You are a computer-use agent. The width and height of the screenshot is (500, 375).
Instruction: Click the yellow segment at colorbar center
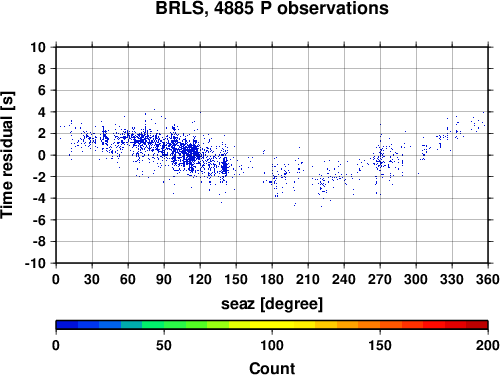pyautogui.click(x=272, y=324)
